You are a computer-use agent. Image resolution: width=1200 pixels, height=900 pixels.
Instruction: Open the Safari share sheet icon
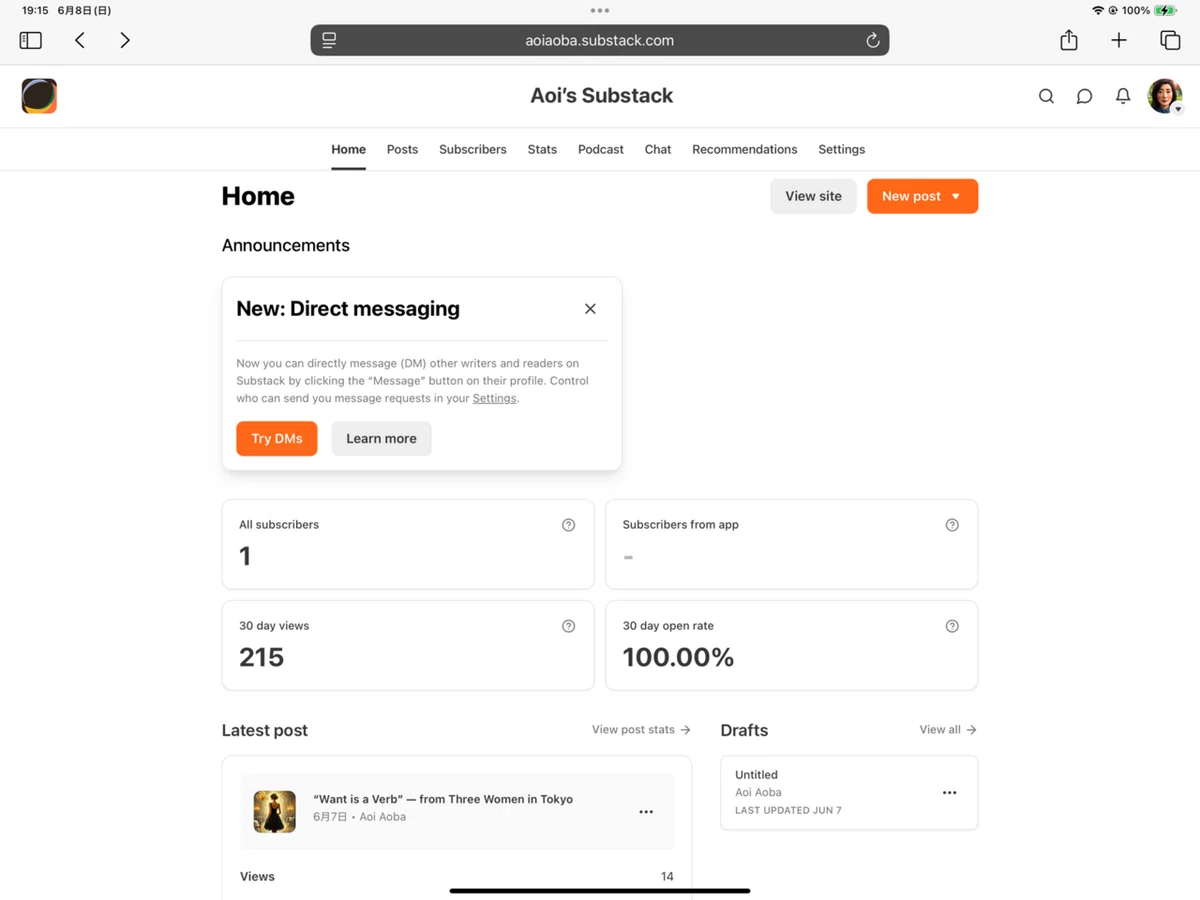coord(1069,40)
